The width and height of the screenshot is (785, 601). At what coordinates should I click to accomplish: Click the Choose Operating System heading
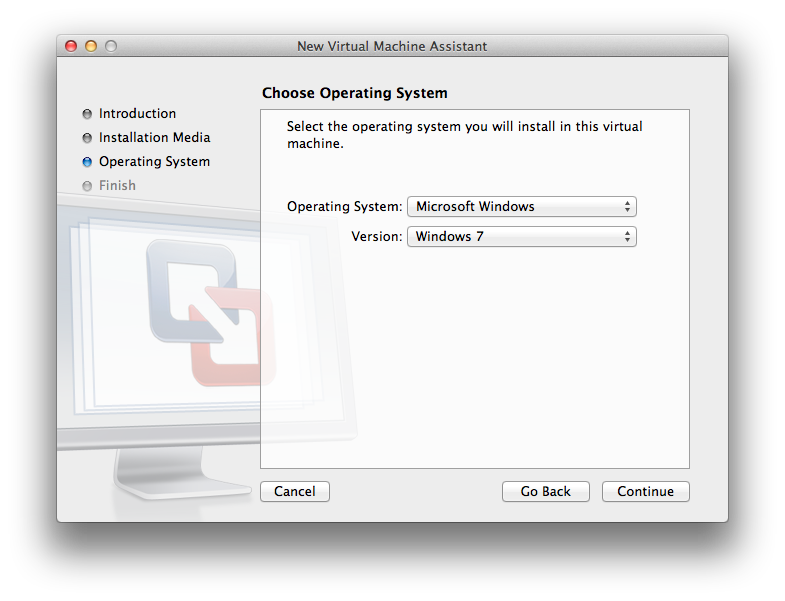(354, 93)
